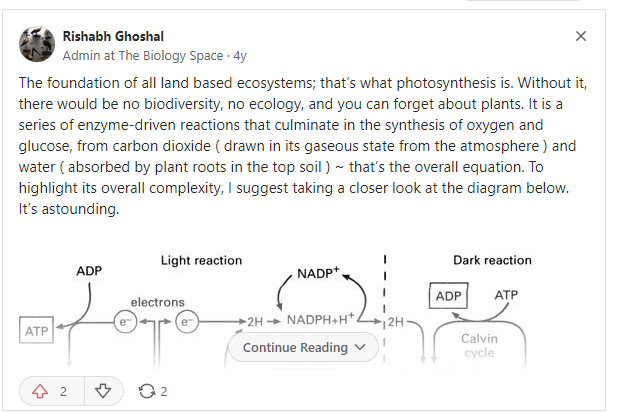The image size is (623, 412).
Task: Open The Biology Space link
Action: (x=162, y=54)
